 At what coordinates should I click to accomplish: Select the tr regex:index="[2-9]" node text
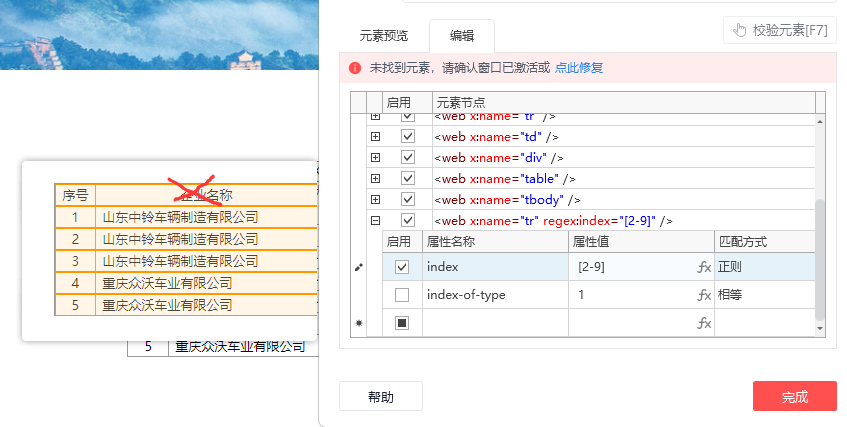point(554,221)
